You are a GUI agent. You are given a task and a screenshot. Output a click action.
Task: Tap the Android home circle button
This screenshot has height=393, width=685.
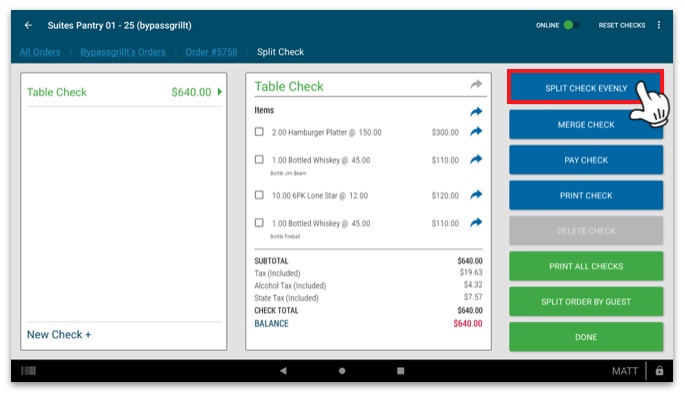click(x=342, y=371)
